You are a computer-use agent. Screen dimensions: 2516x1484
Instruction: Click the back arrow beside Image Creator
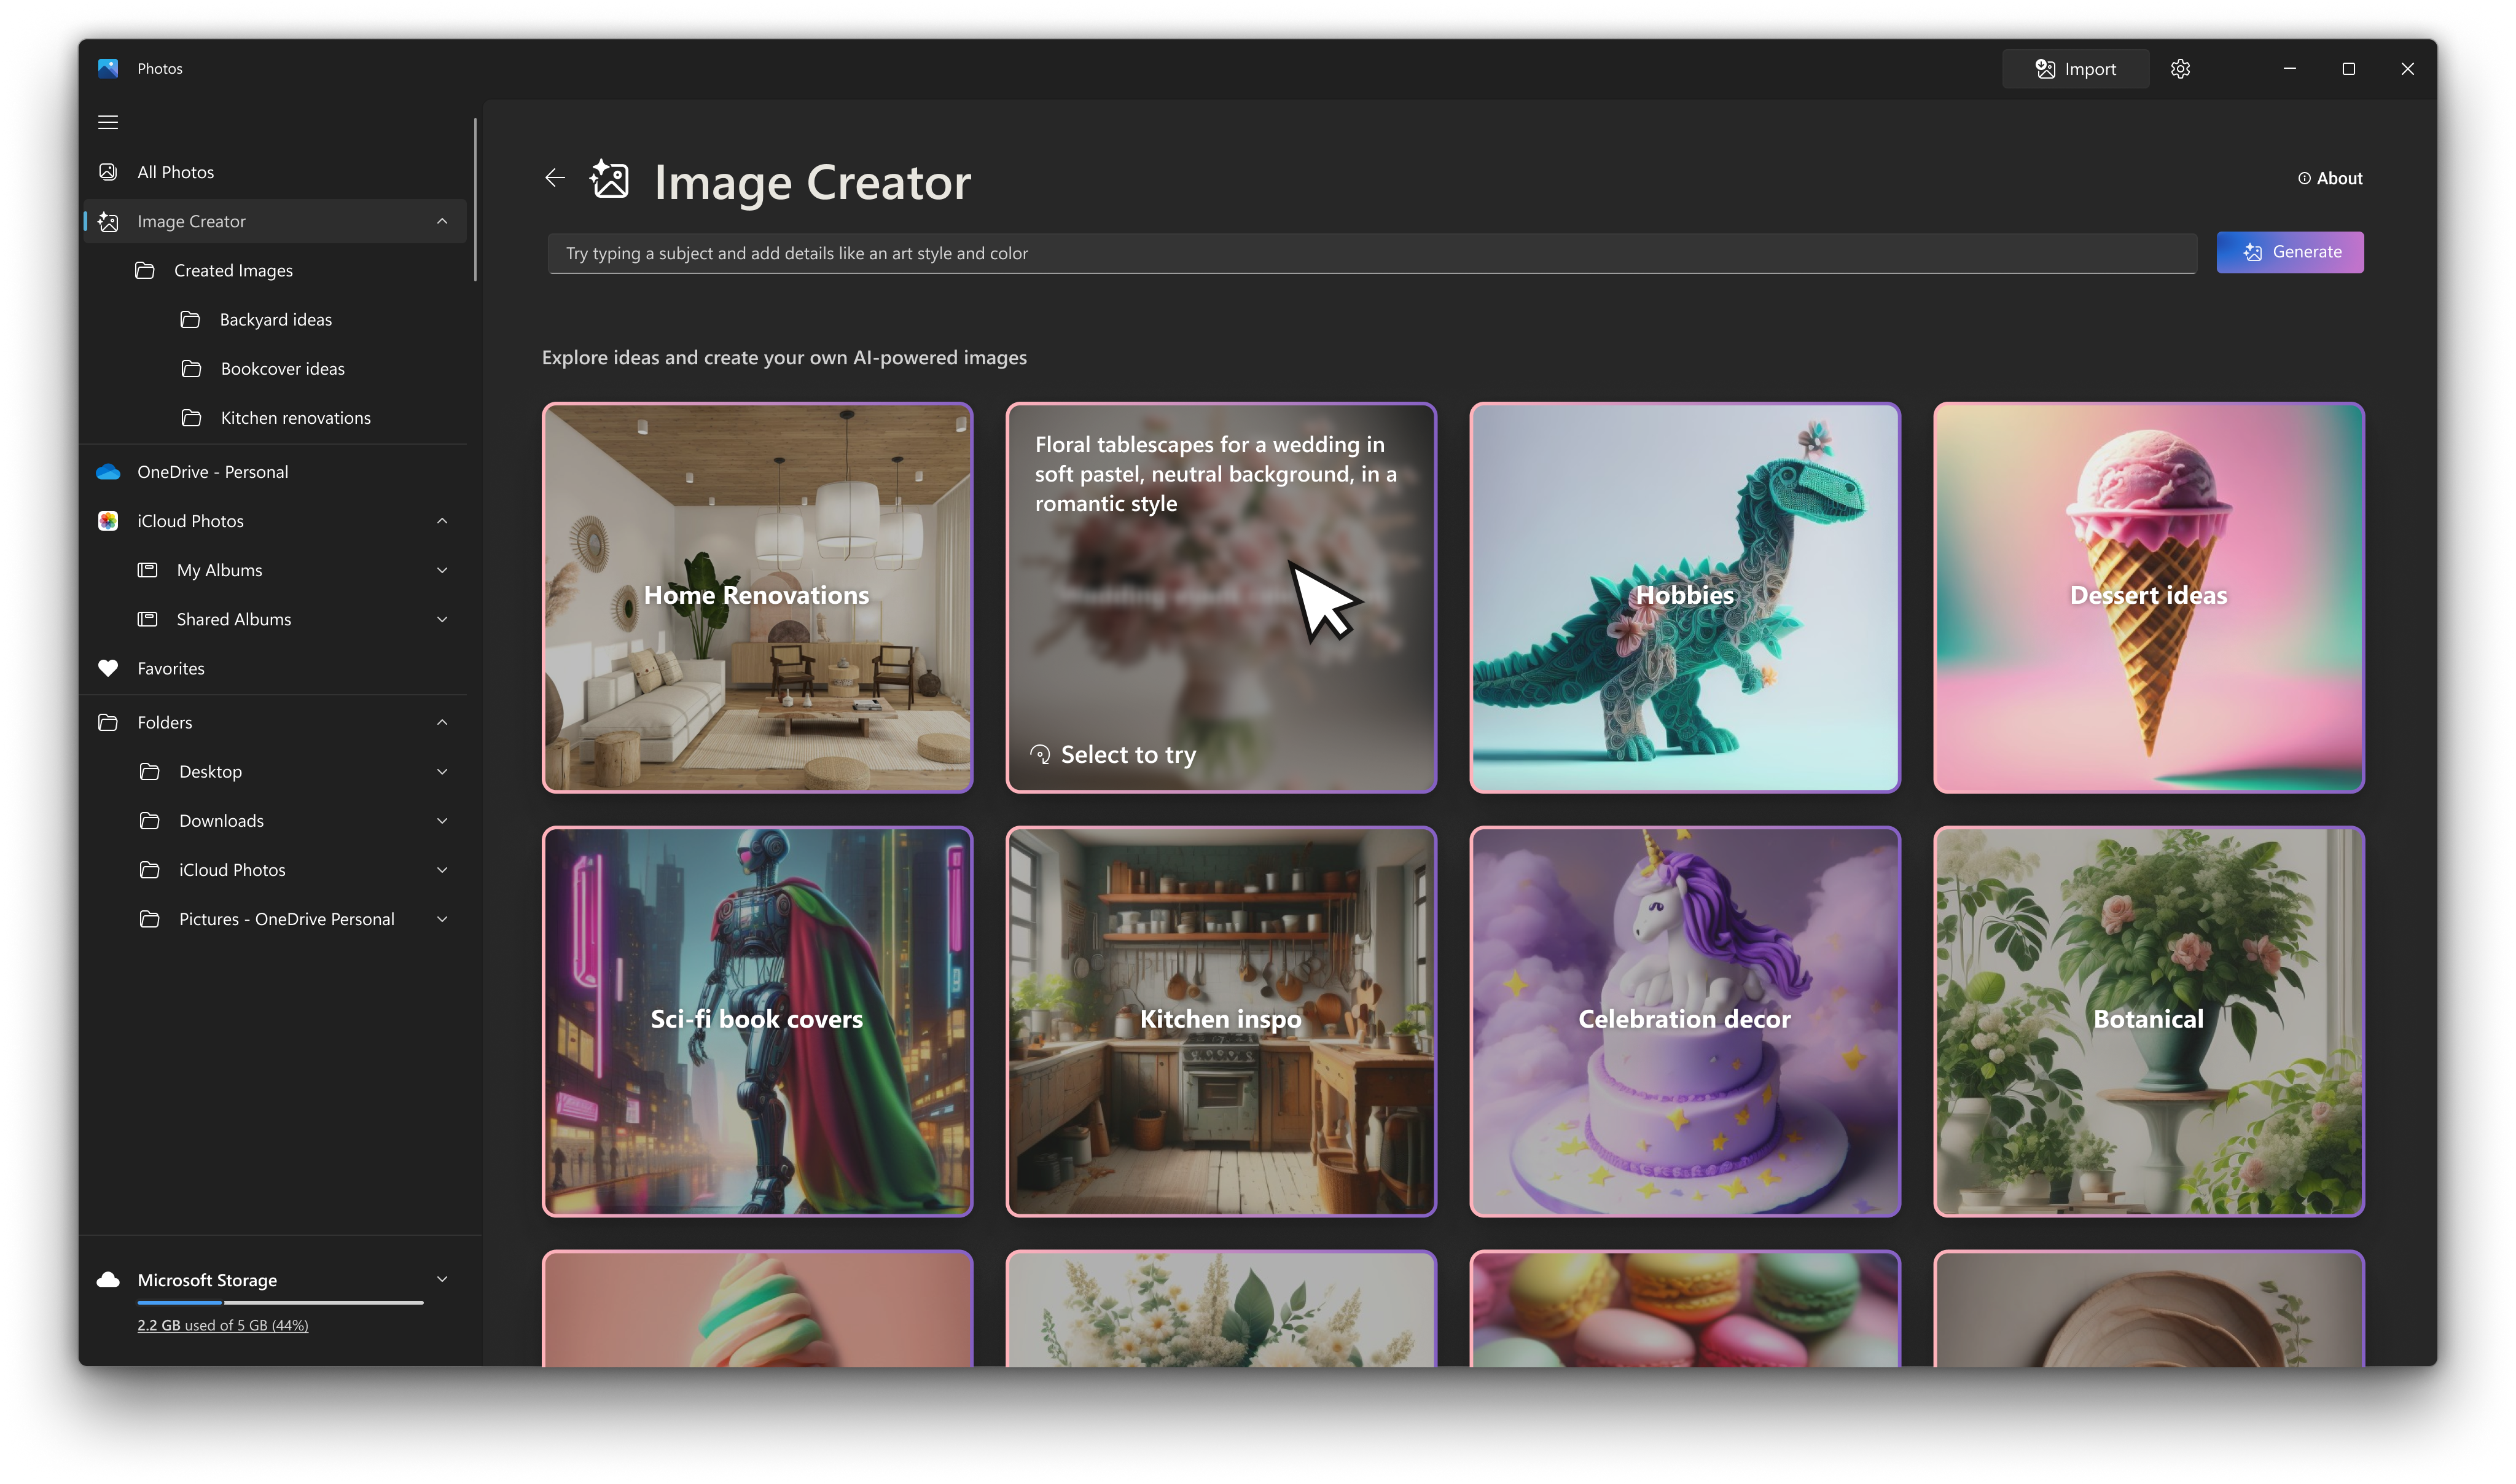click(555, 178)
